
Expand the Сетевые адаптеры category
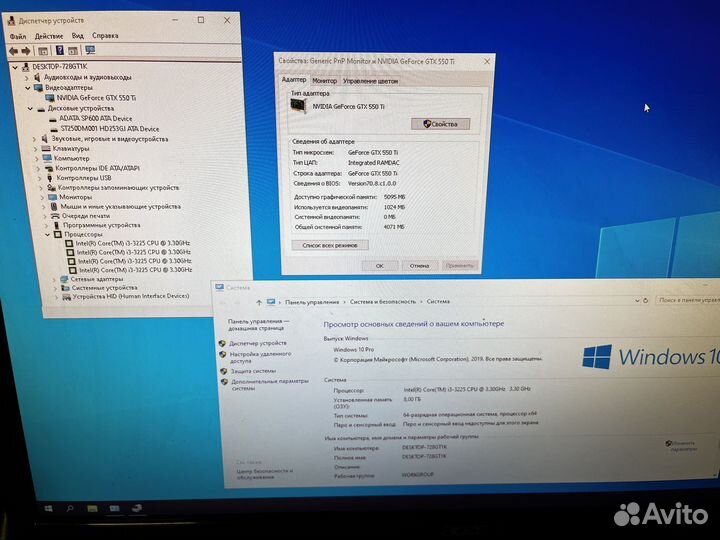click(54, 279)
